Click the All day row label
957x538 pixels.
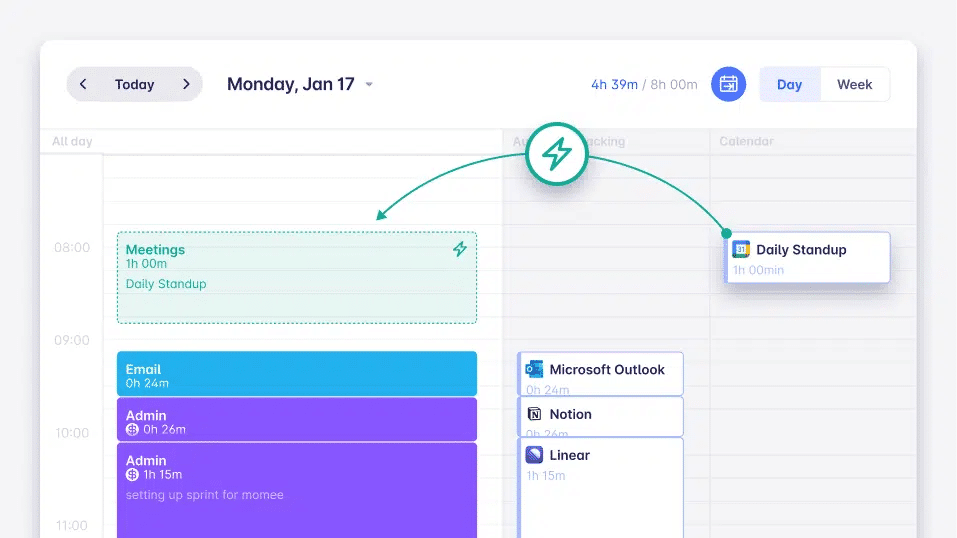(x=72, y=141)
